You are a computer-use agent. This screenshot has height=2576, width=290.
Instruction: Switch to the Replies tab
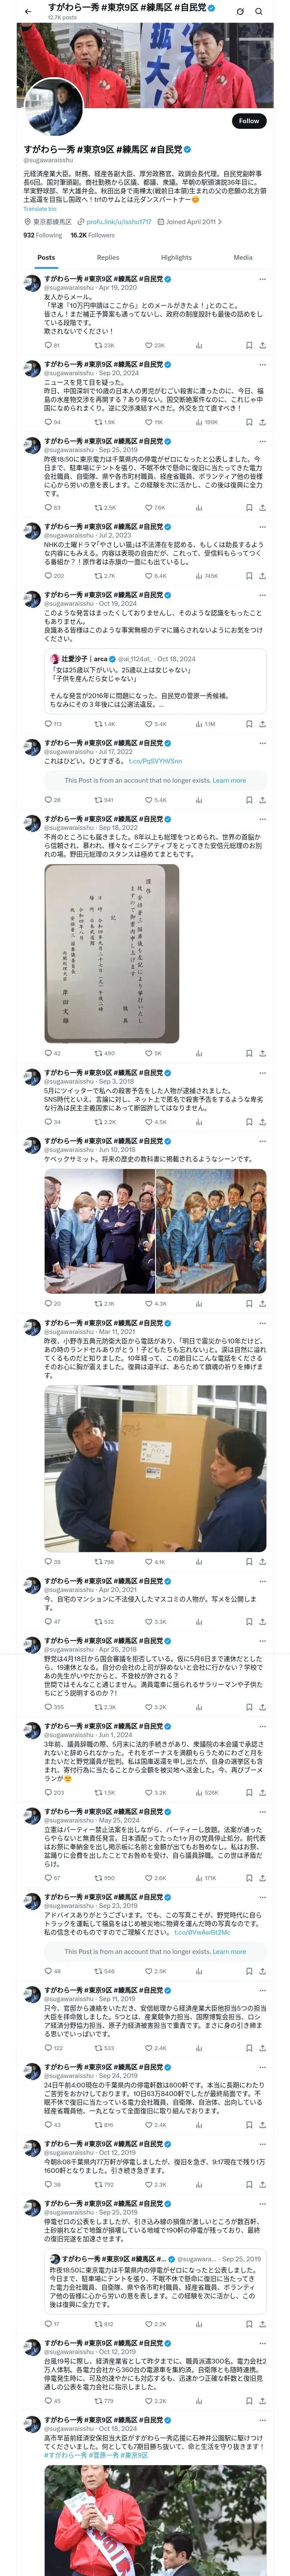coord(108,257)
